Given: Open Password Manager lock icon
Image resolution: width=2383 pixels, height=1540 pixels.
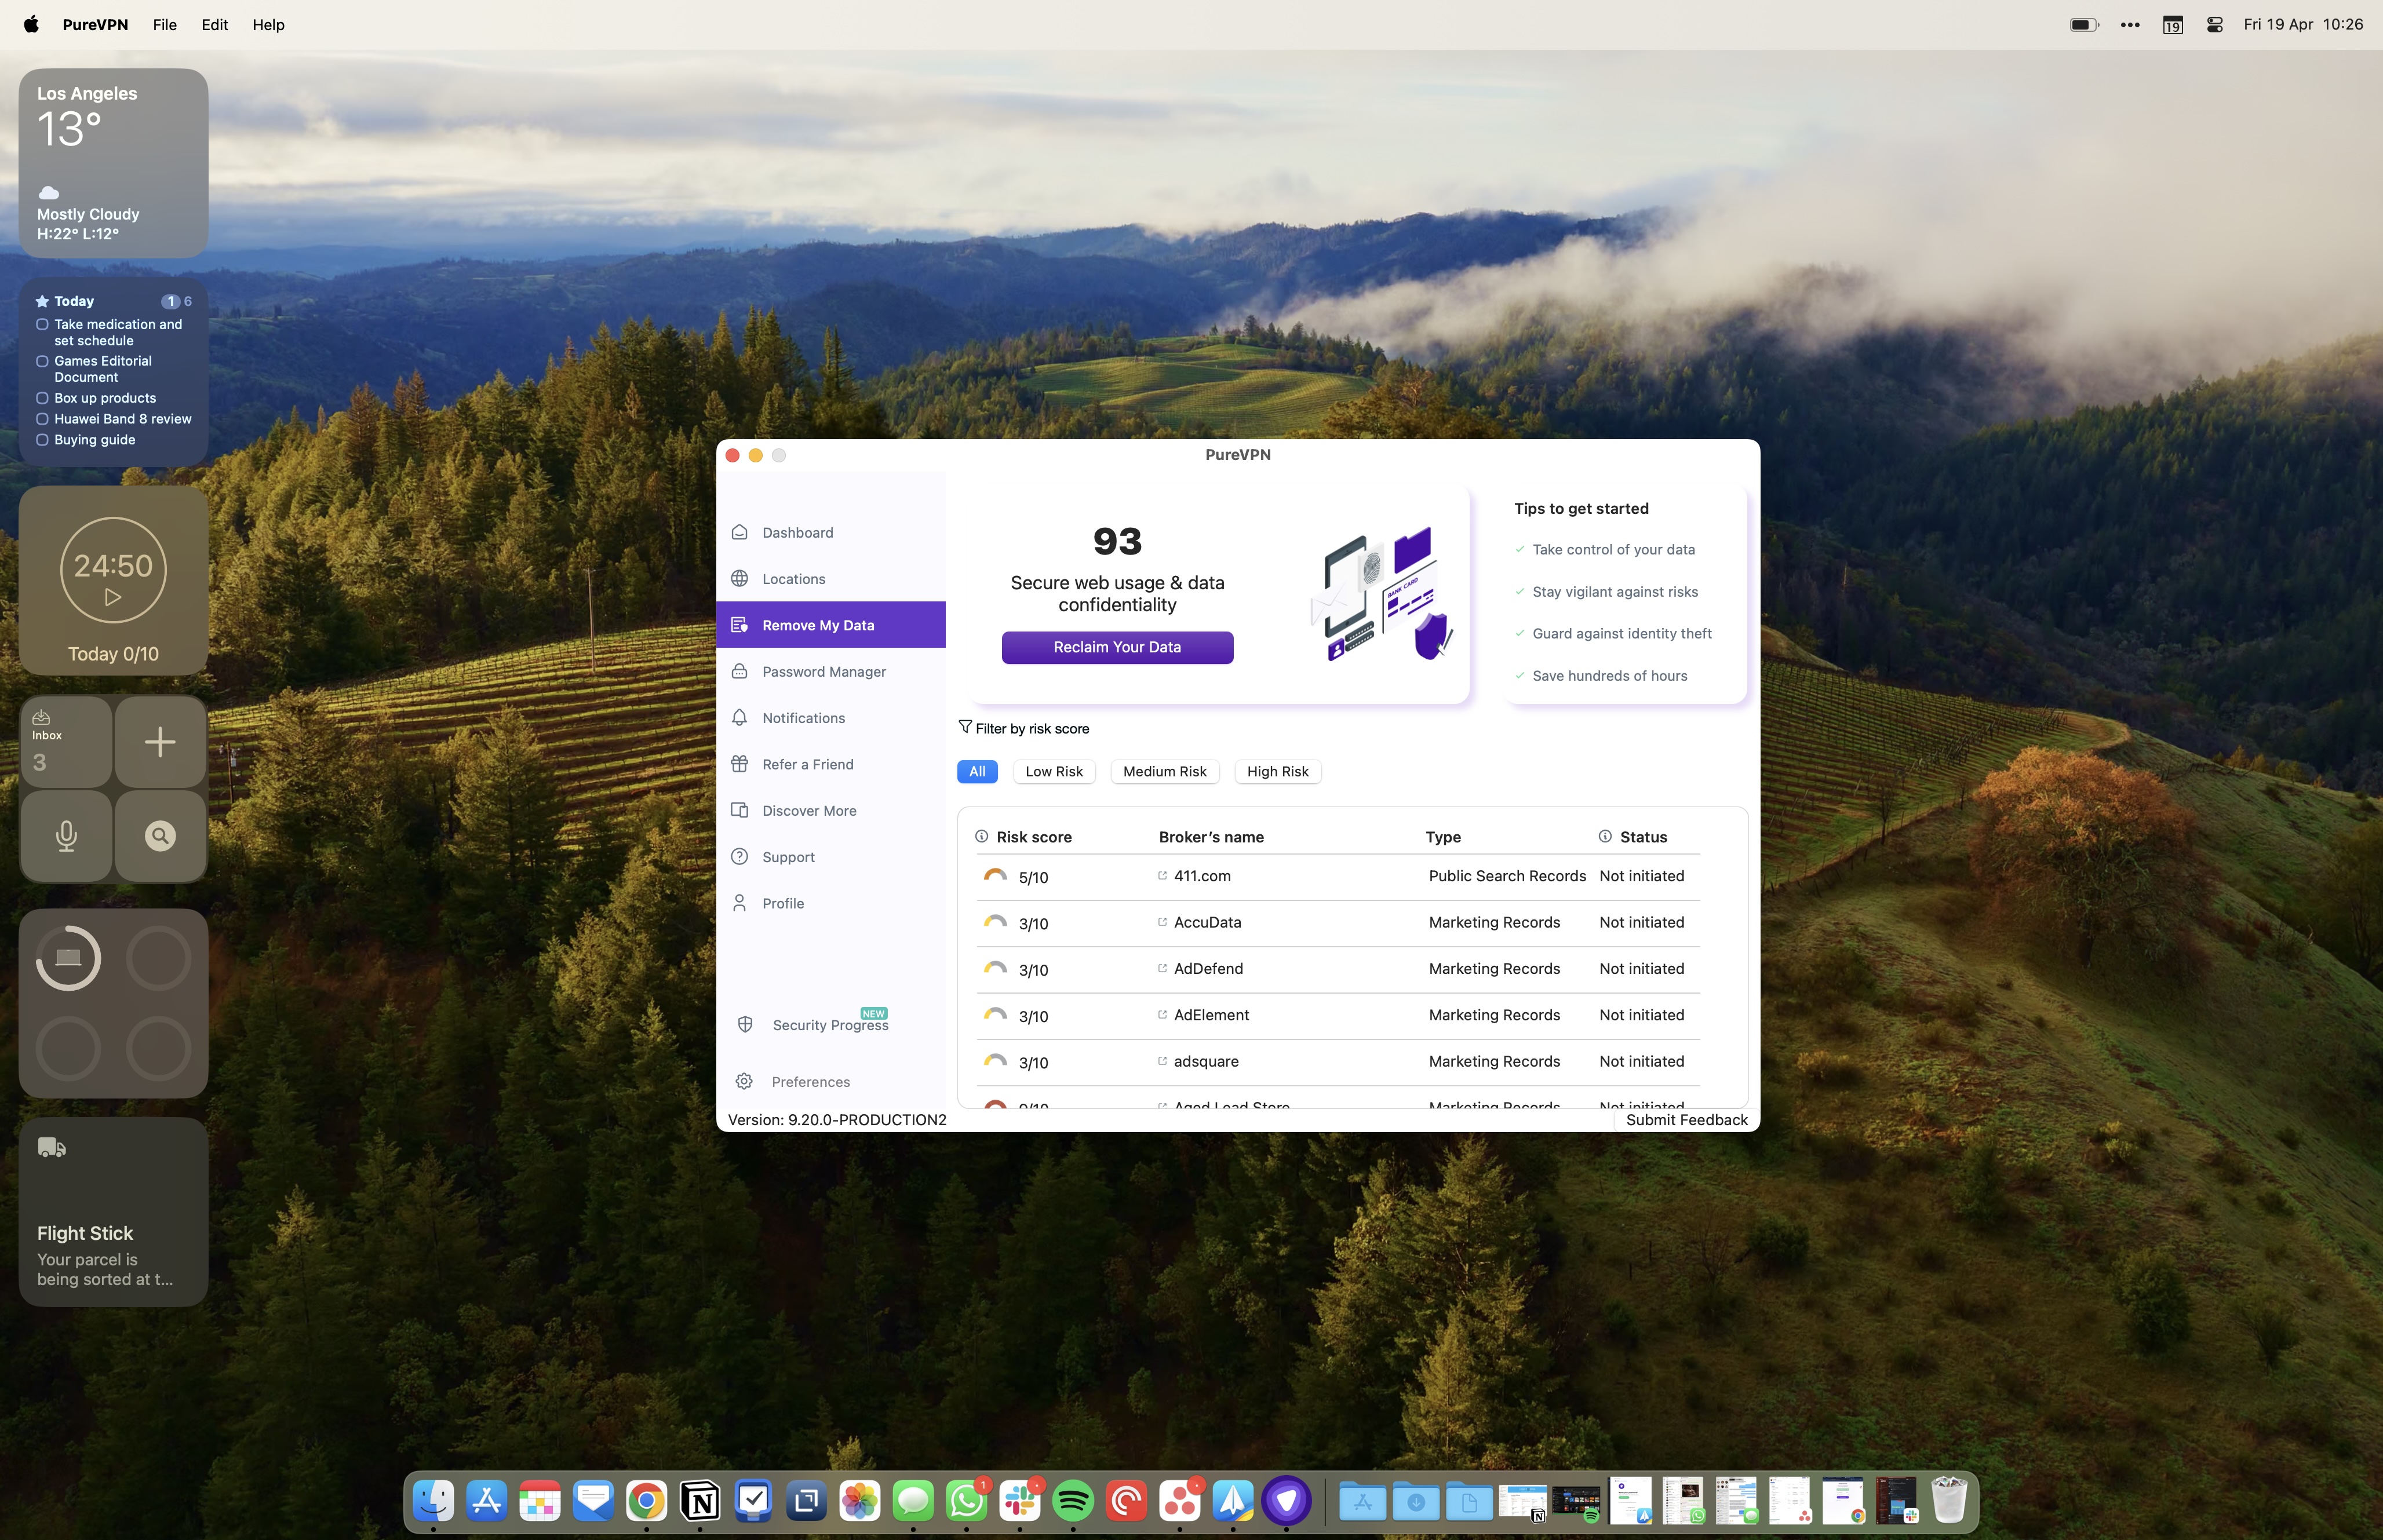Looking at the screenshot, I should click(x=740, y=671).
